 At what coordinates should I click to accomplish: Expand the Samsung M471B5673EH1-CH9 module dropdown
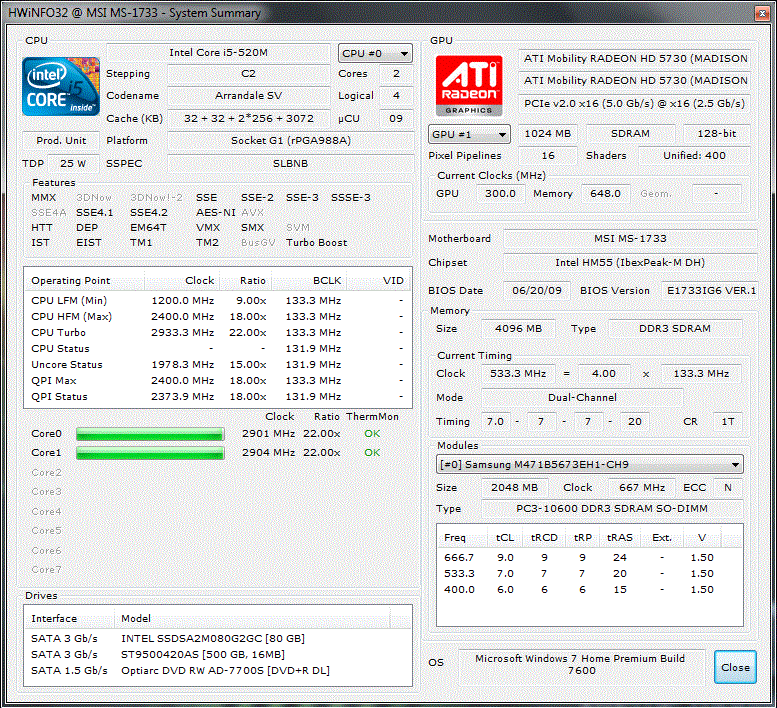[x=589, y=464]
